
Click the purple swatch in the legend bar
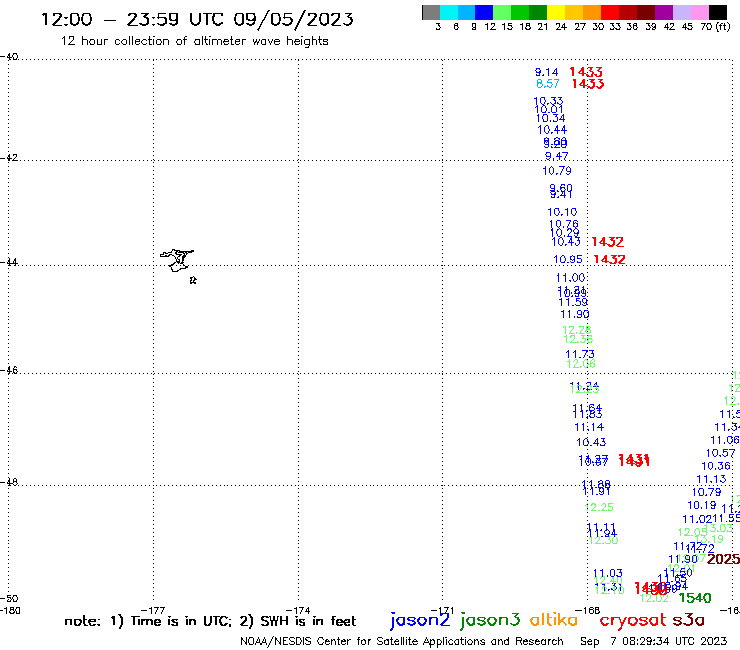click(664, 12)
